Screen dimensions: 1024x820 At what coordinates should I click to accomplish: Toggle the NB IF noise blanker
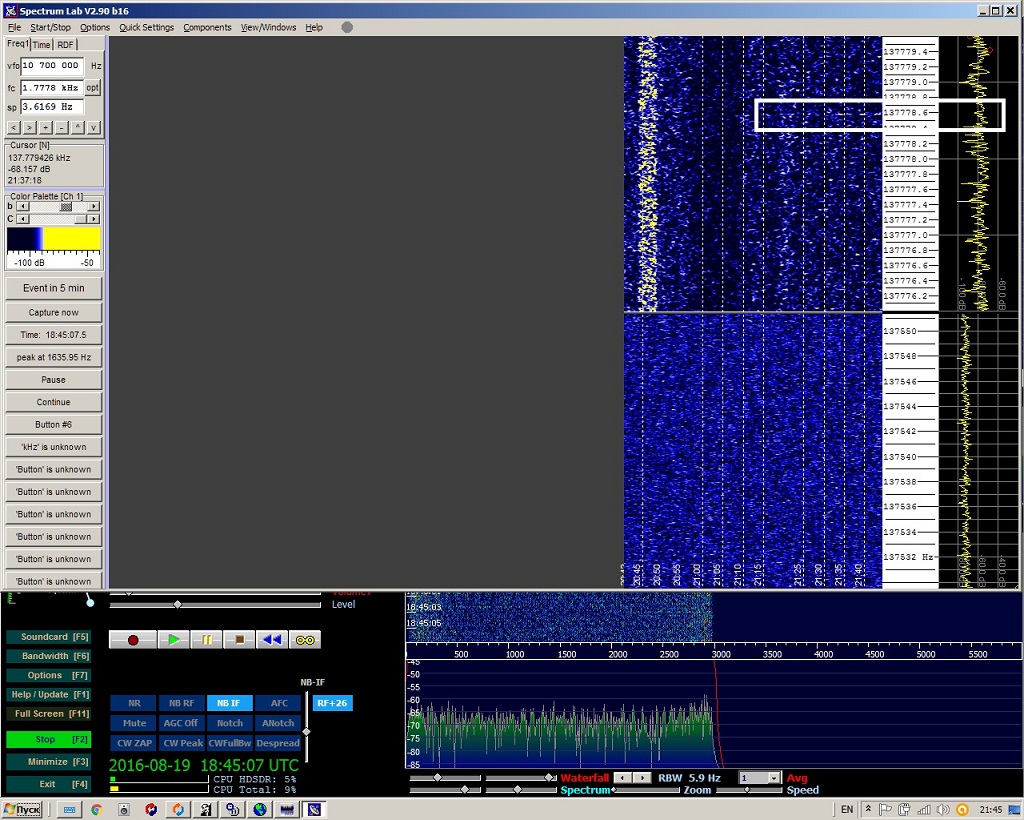230,703
